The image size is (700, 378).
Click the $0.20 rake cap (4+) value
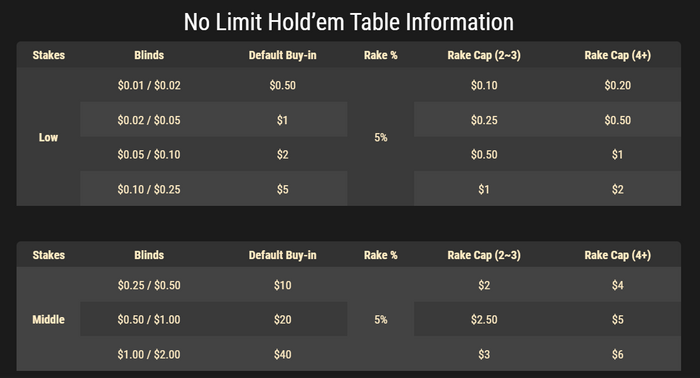[617, 85]
